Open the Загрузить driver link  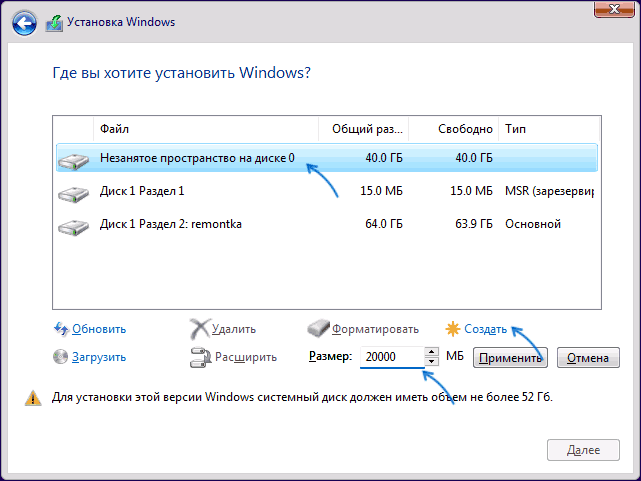[99, 357]
